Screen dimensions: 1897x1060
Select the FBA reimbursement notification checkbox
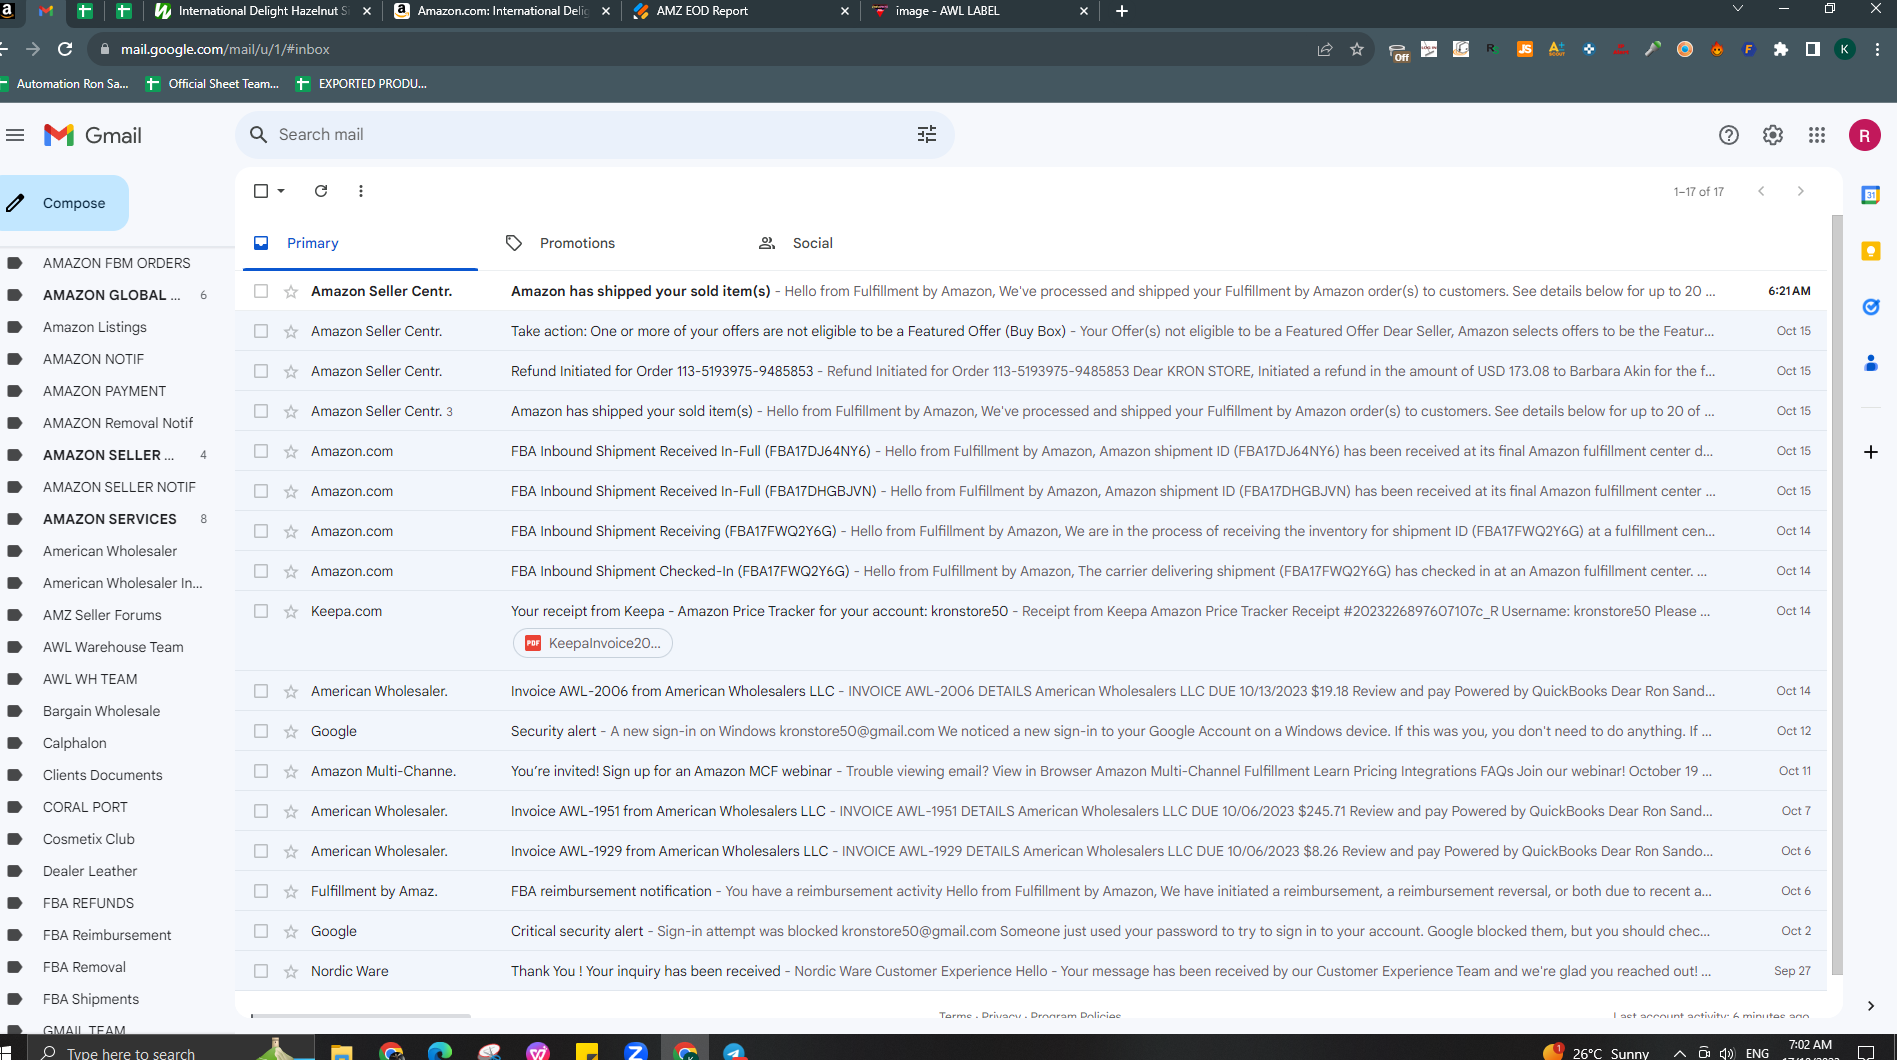click(x=261, y=891)
